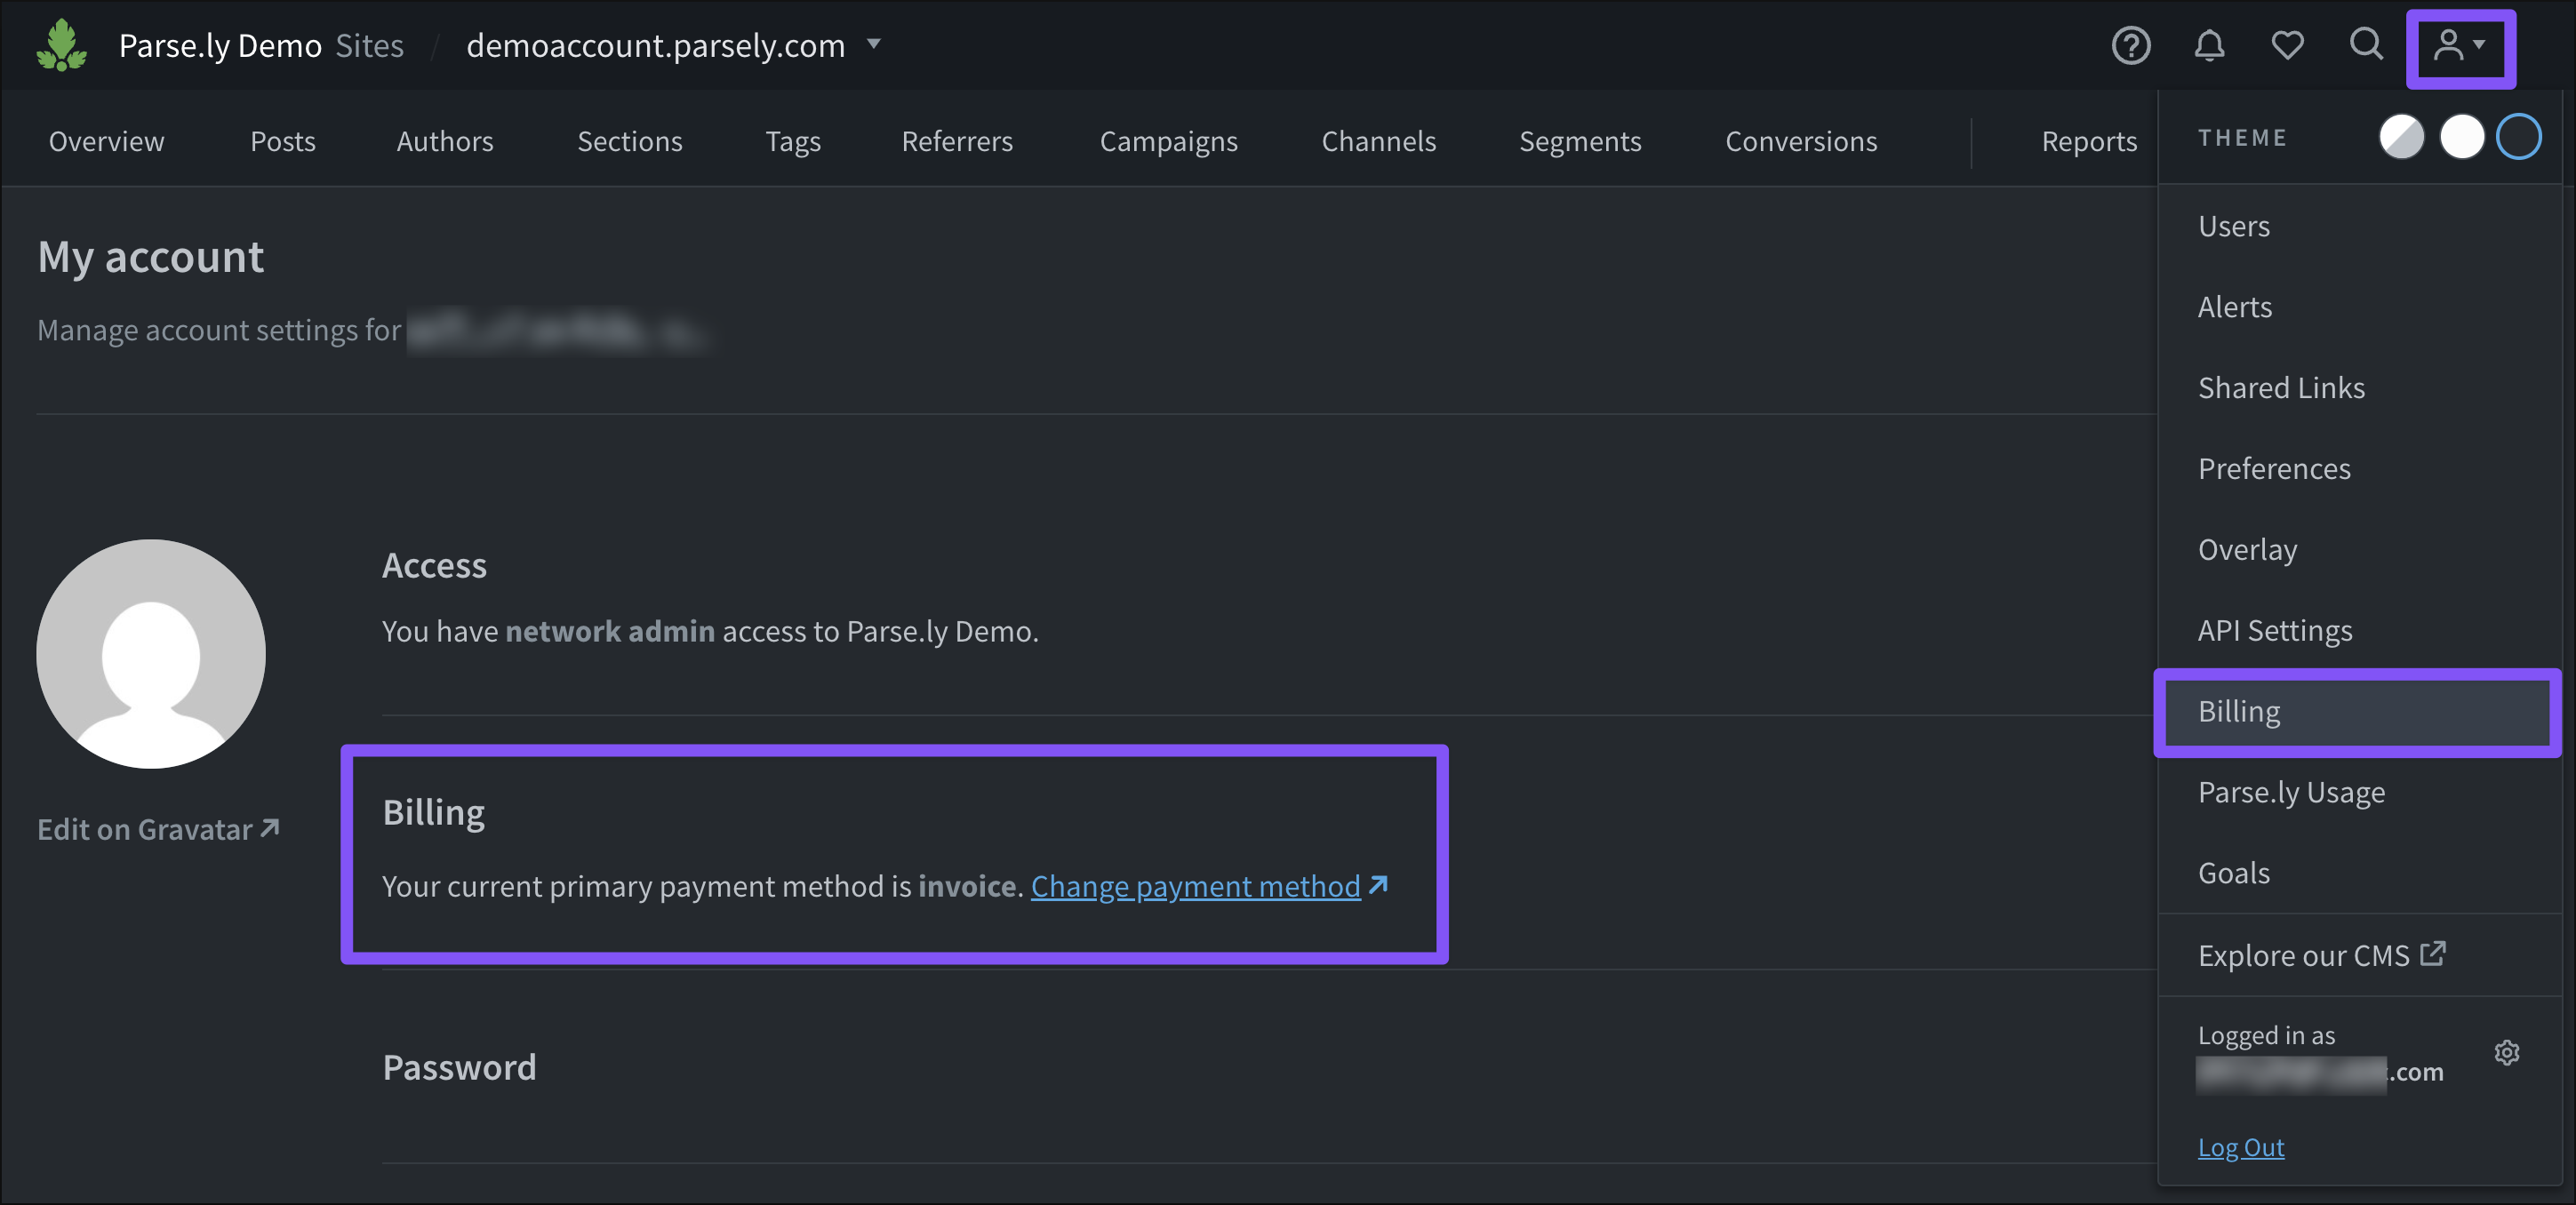This screenshot has width=2576, height=1205.
Task: Open the Segments tab
Action: (x=1580, y=141)
